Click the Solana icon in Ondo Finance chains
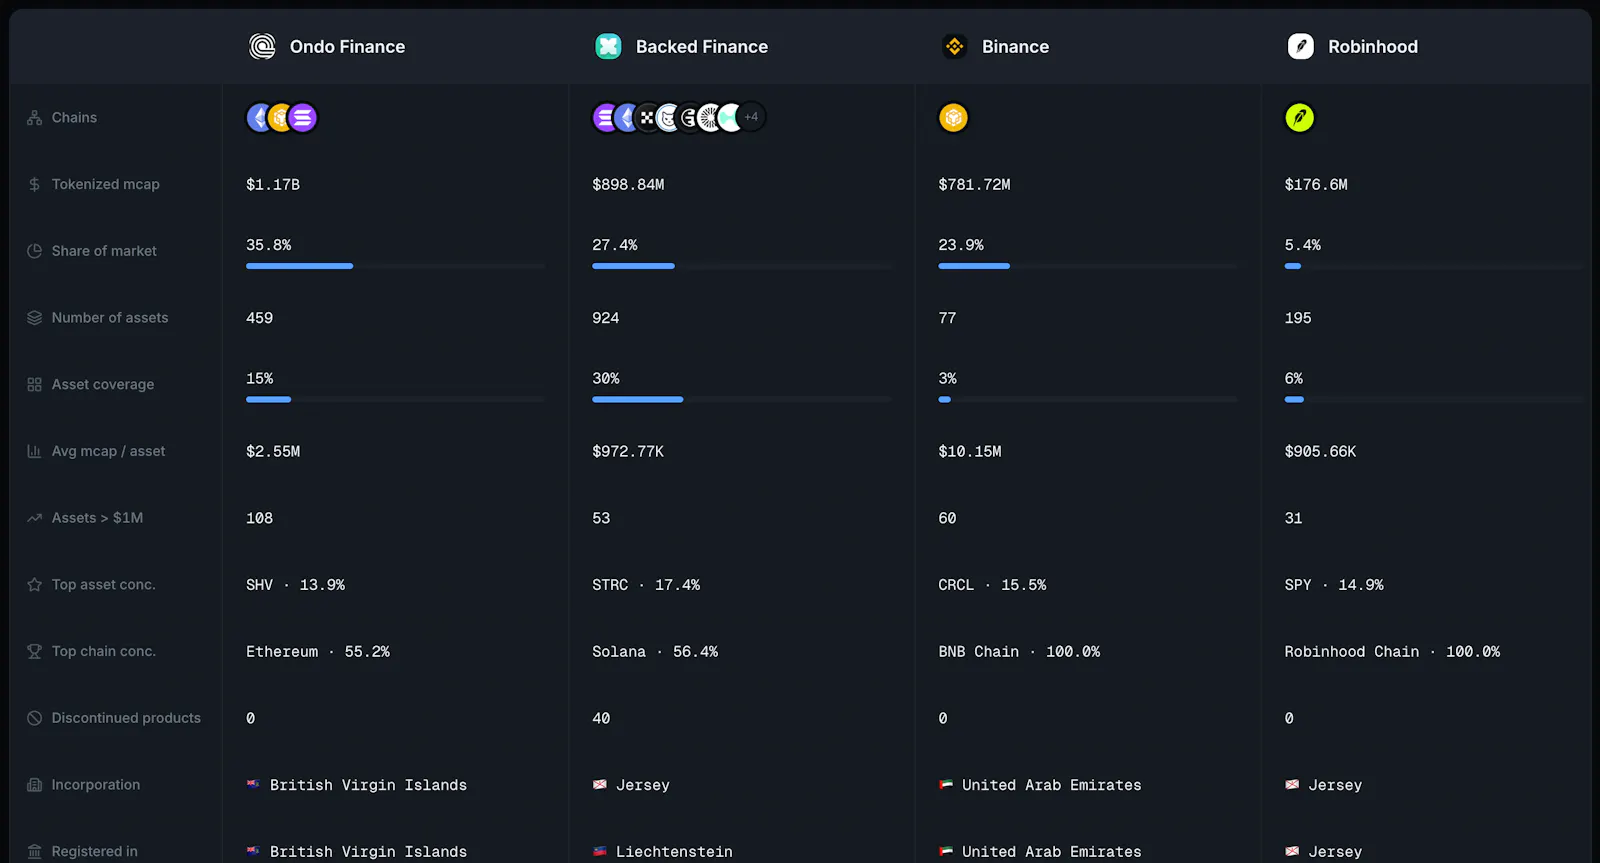 pos(303,118)
